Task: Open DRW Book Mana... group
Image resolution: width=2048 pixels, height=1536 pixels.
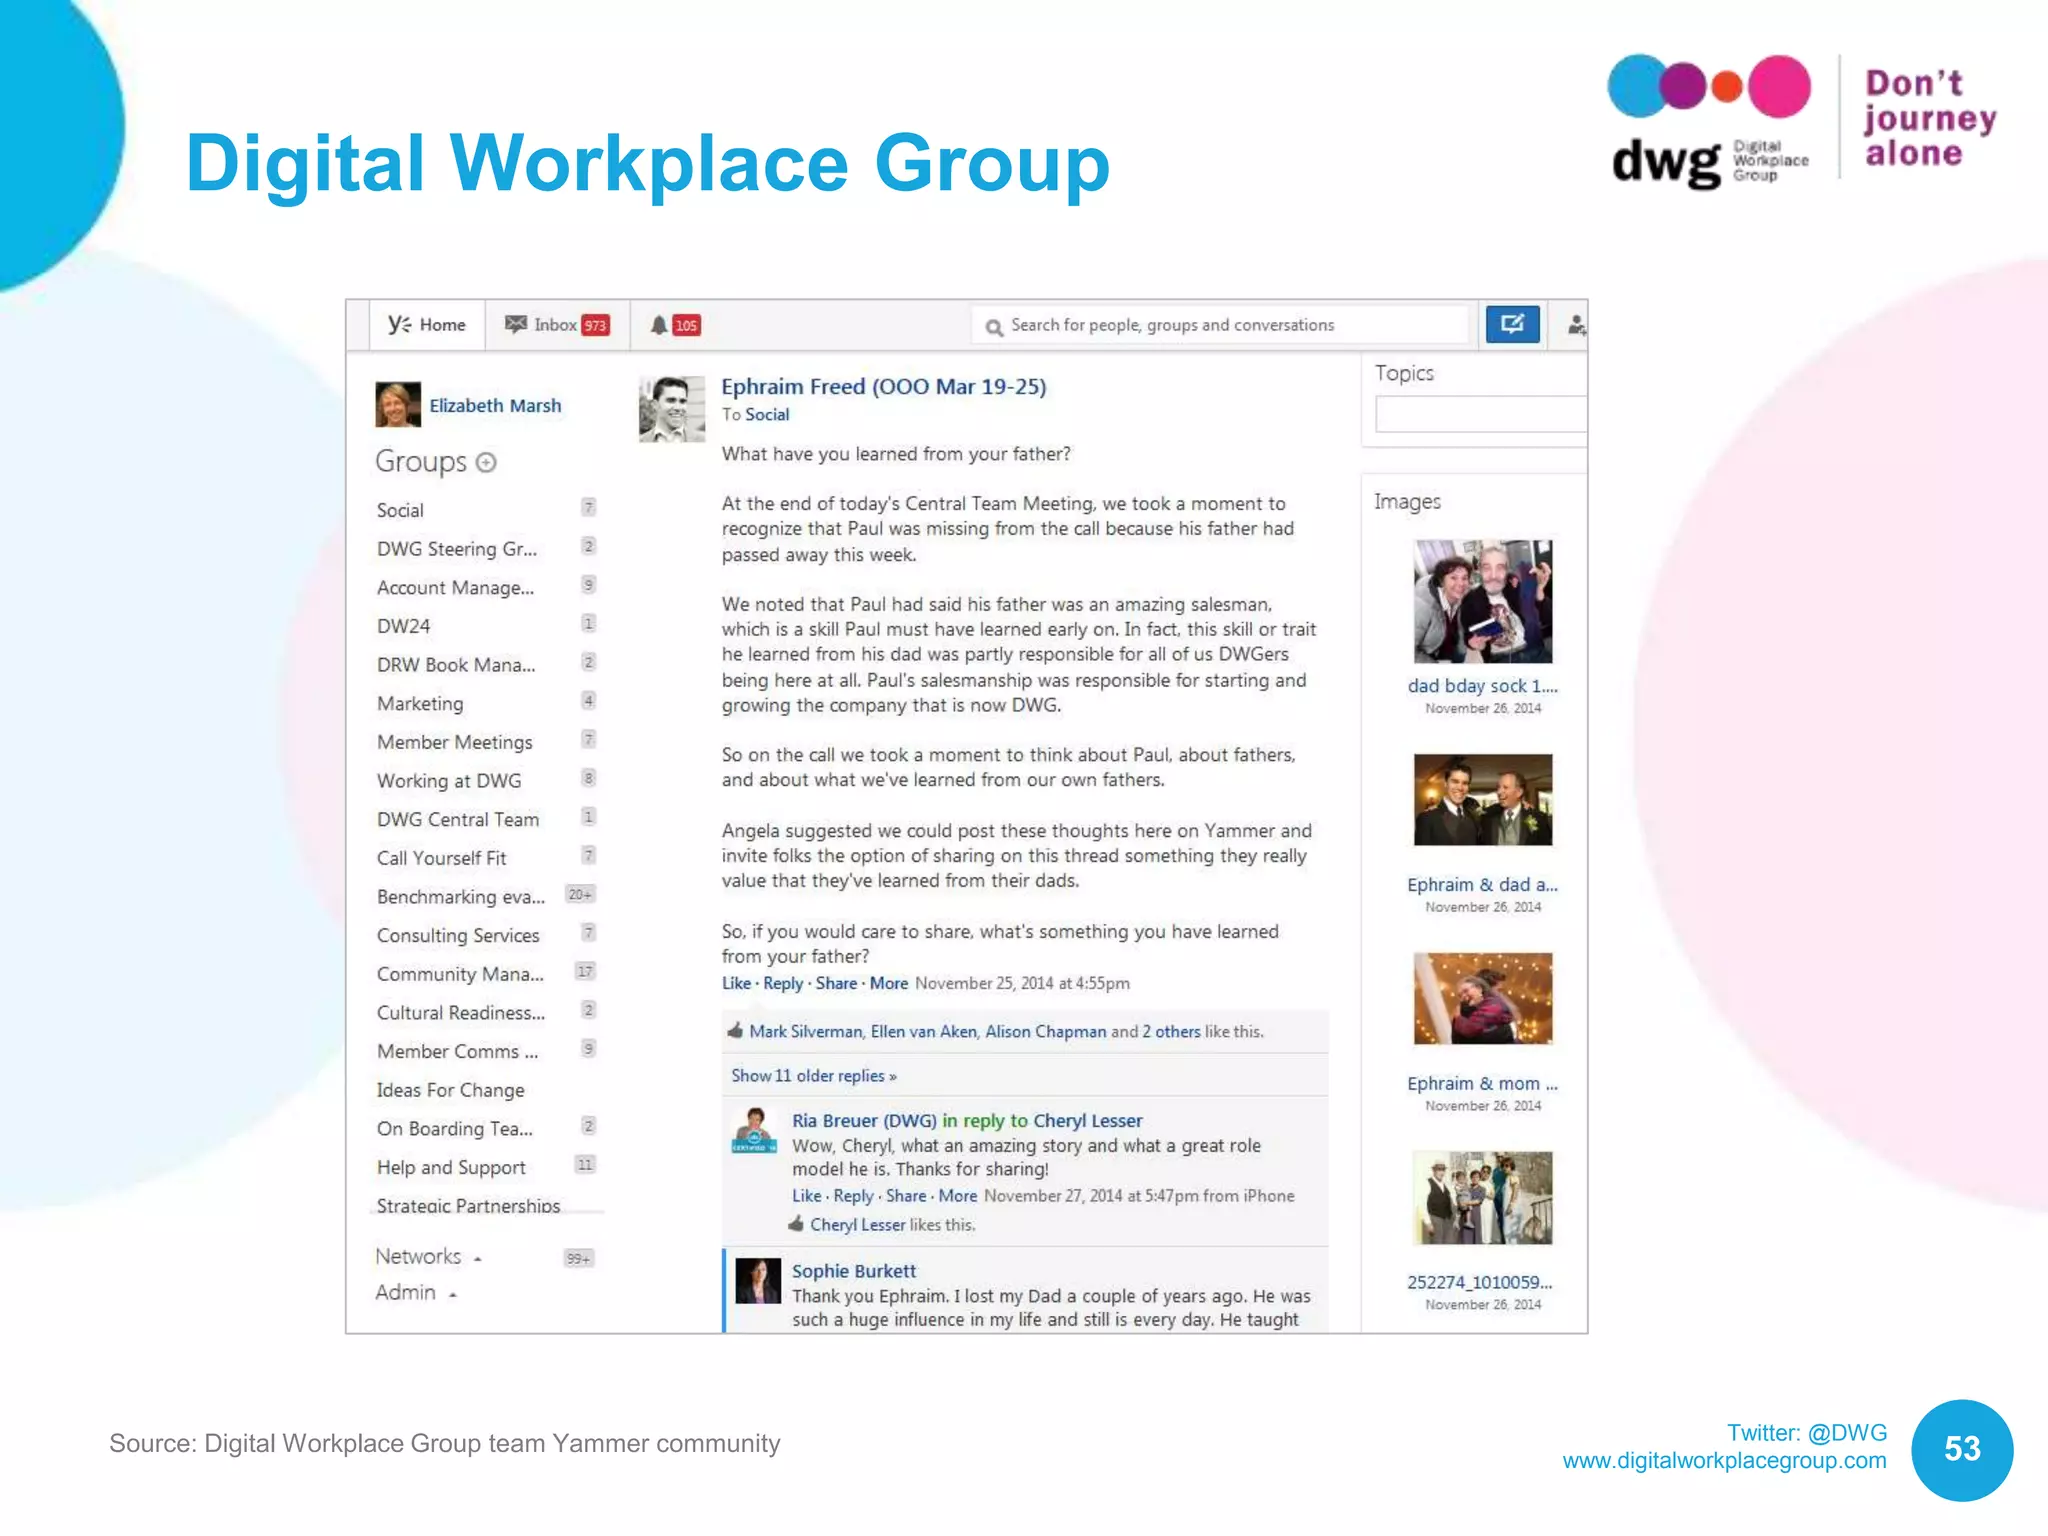Action: pyautogui.click(x=456, y=665)
